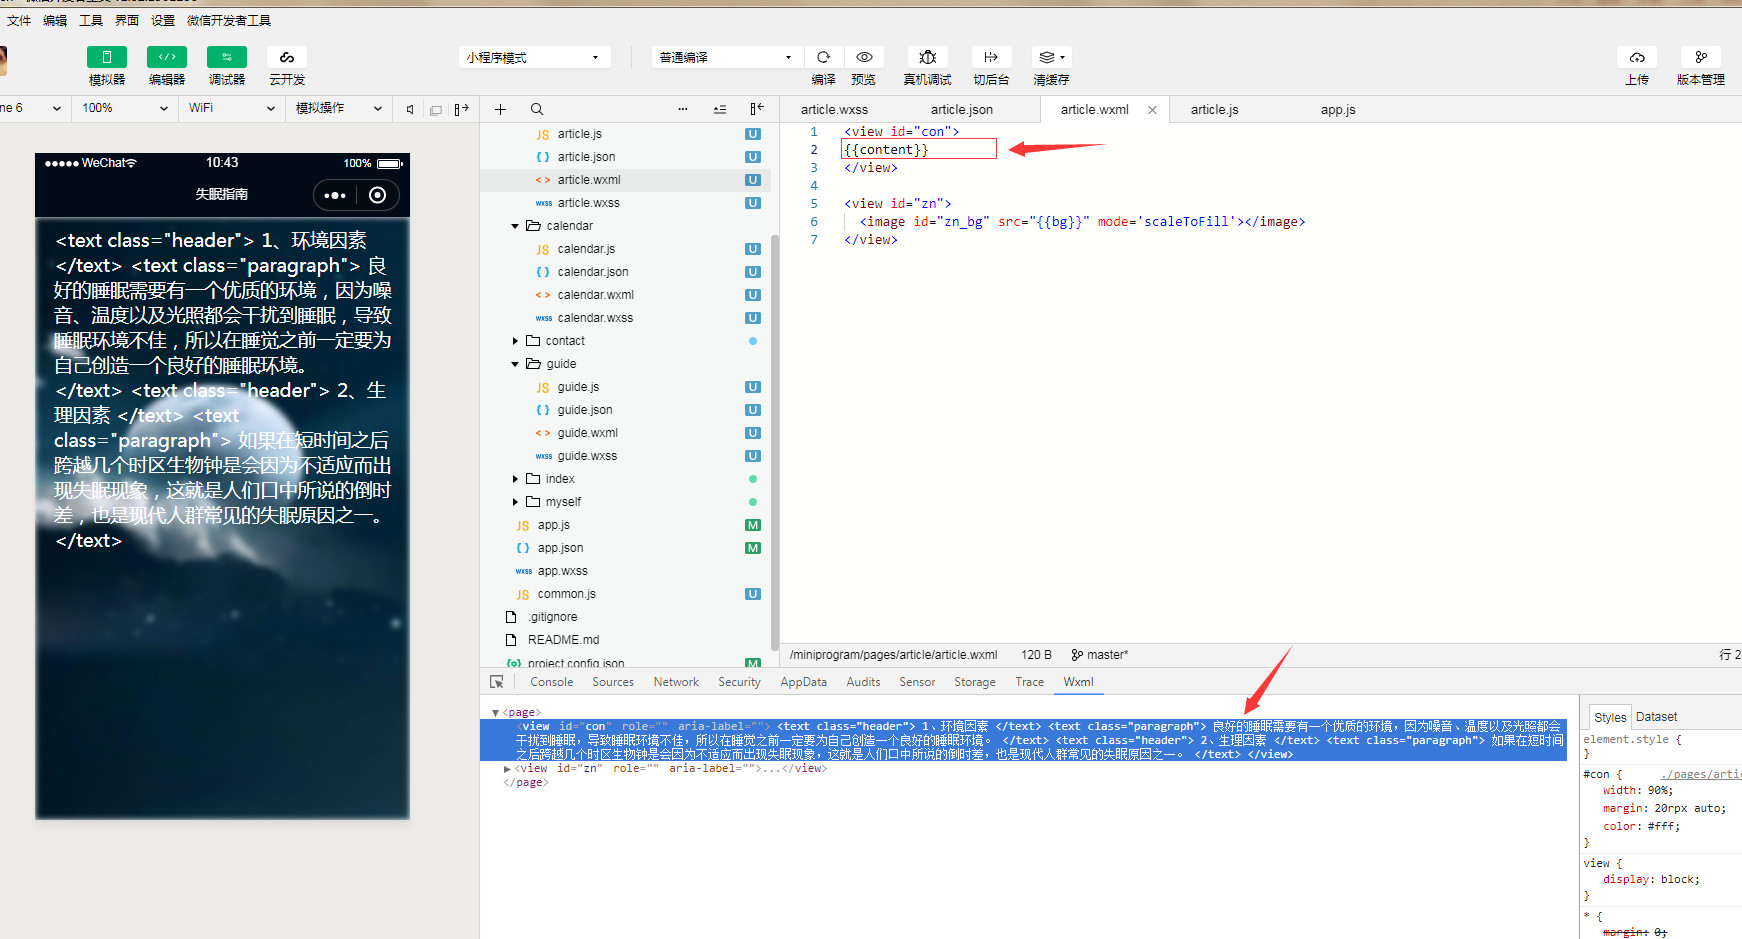Toggle the 模拟器 simulator panel
This screenshot has width=1742, height=939.
tap(107, 57)
